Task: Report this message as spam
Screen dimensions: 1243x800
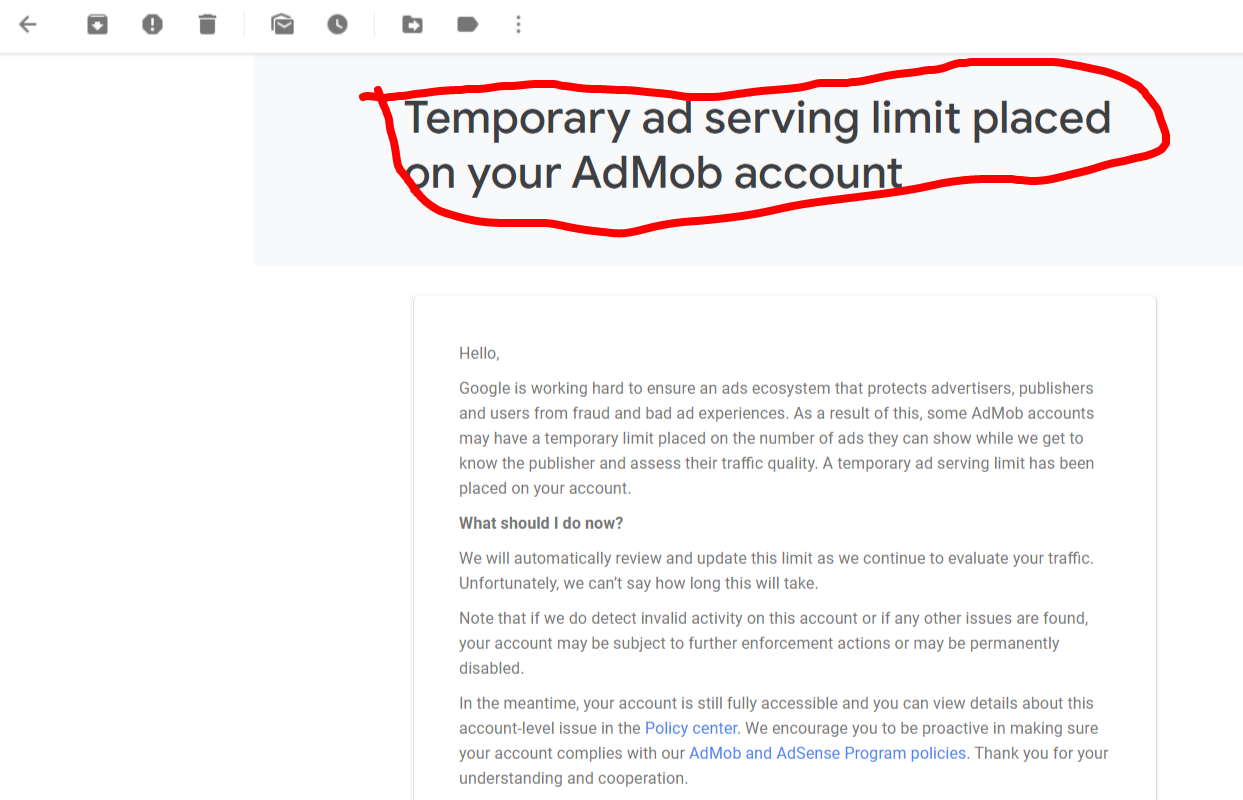Action: tap(152, 24)
